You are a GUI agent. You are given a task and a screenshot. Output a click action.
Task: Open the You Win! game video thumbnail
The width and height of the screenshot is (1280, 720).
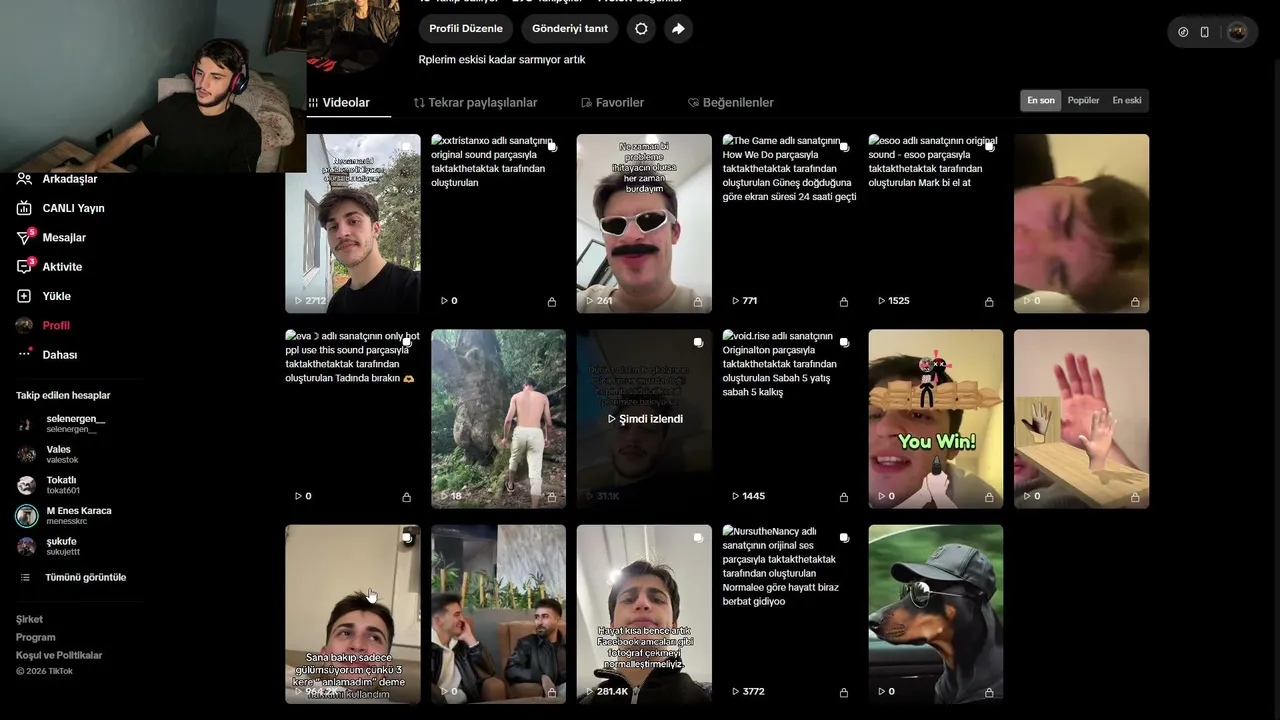tap(936, 419)
